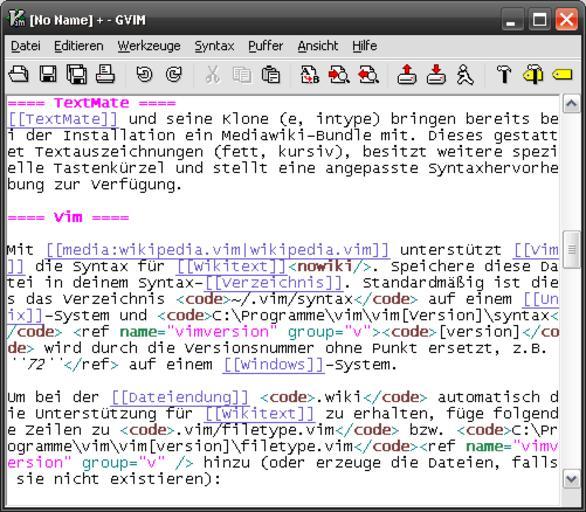Click the Open file toolbar icon
Image resolution: width=586 pixels, height=512 pixels.
tap(18, 74)
